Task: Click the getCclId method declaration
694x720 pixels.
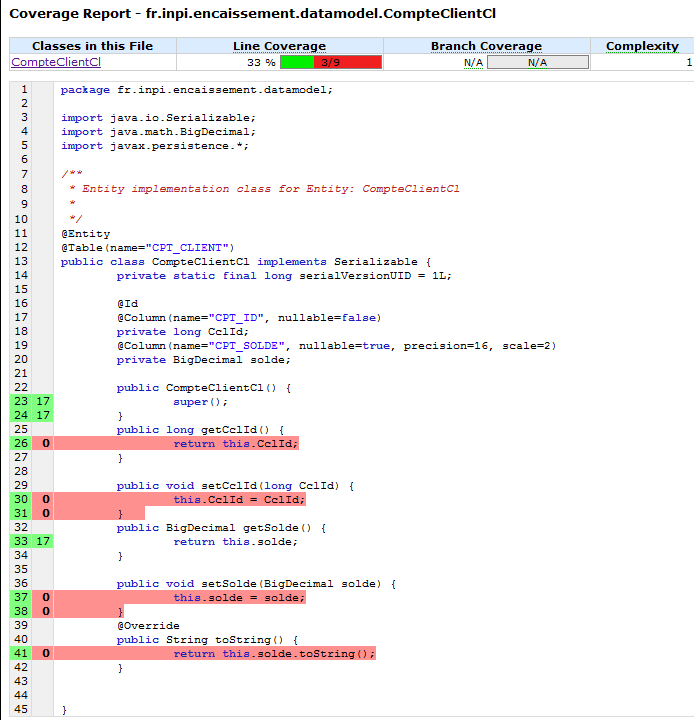Action: click(200, 430)
